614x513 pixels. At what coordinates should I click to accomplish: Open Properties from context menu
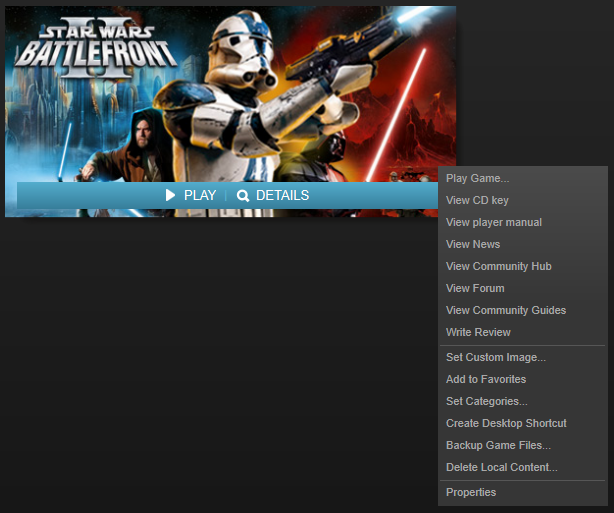[523, 492]
